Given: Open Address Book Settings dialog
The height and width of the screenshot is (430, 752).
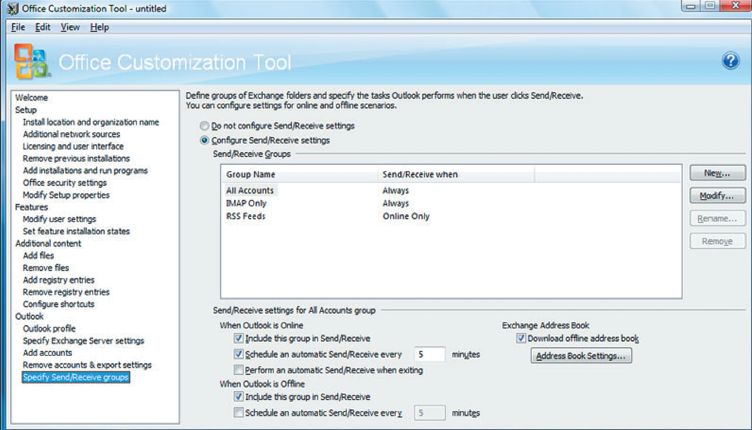Looking at the screenshot, I should tap(580, 356).
